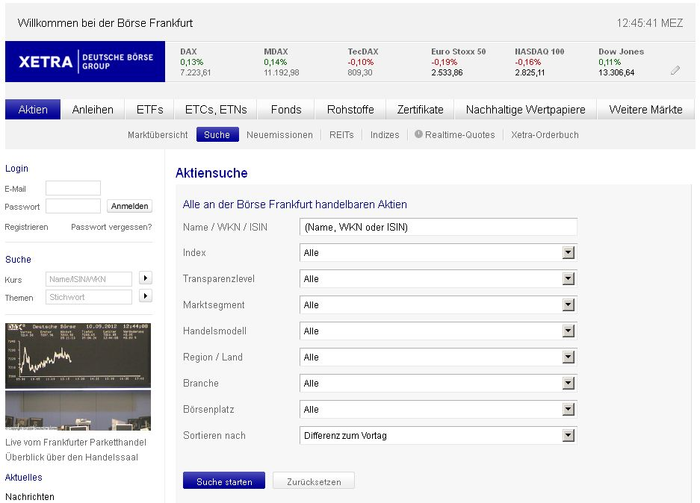The height and width of the screenshot is (503, 700).
Task: Focus the E-Mail login field
Action: [x=73, y=188]
